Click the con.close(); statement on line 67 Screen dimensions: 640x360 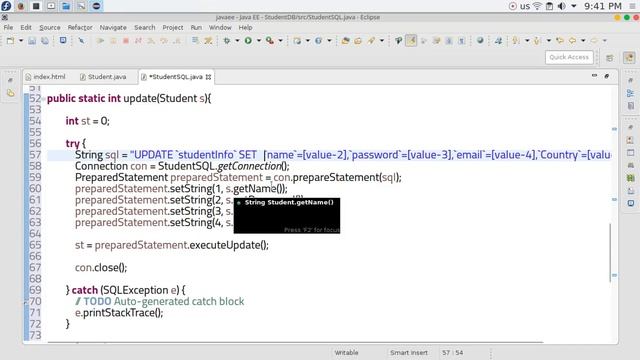101,268
